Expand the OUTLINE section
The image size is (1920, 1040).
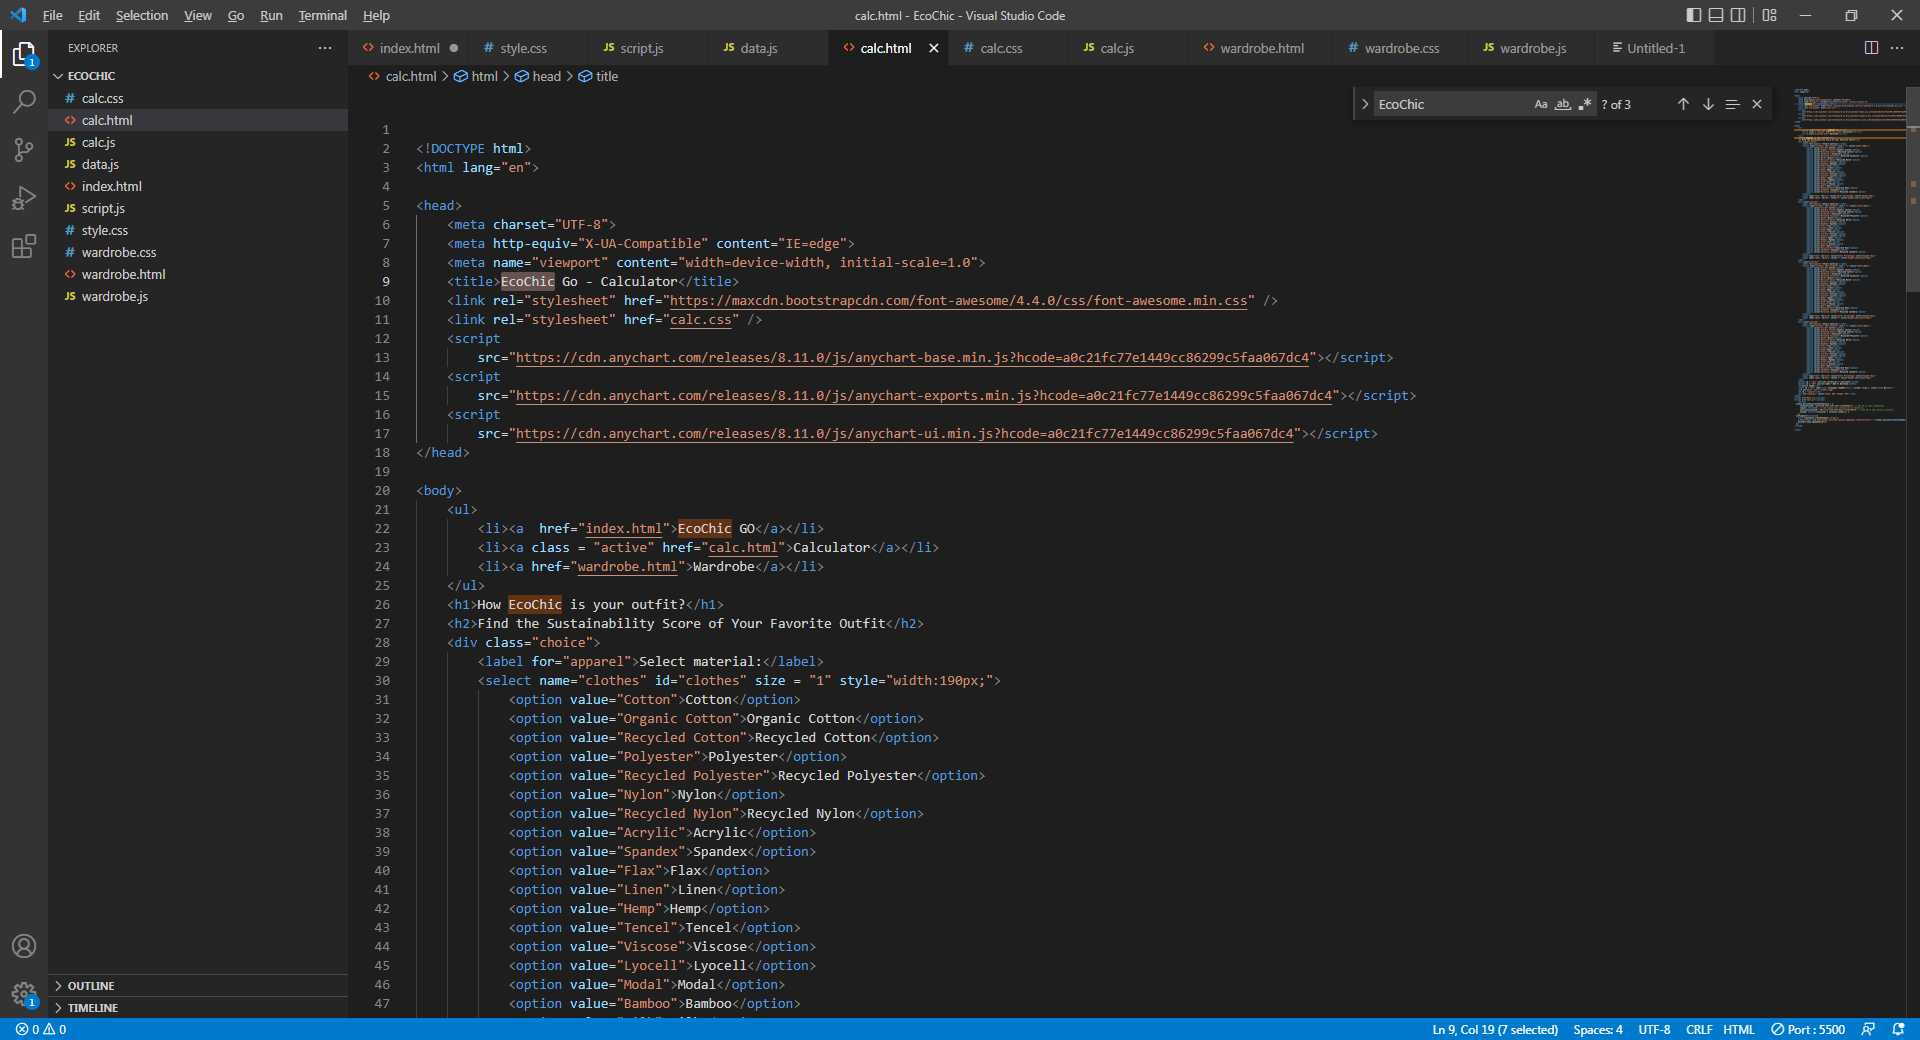point(91,986)
